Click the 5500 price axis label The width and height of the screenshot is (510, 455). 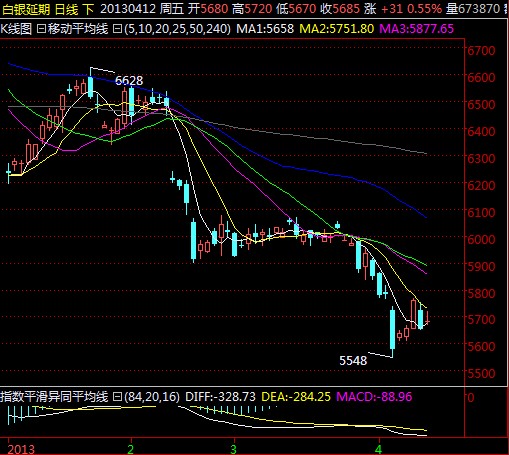481,373
